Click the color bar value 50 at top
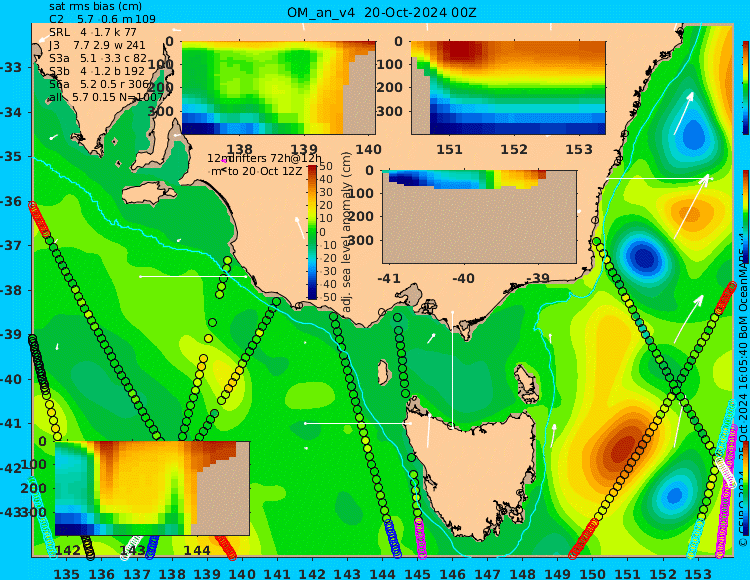Screen dimensions: 750x580 pos(326,166)
